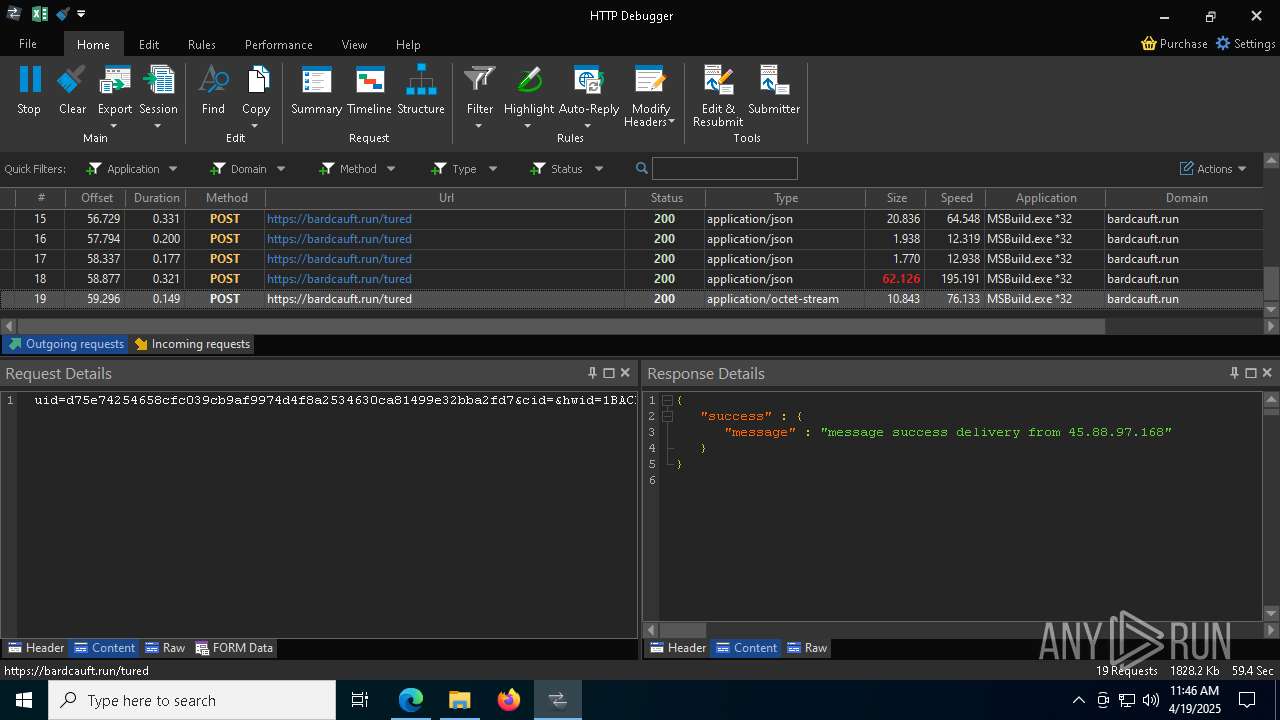Open the response Header tab
1280x720 pixels.
coord(678,648)
